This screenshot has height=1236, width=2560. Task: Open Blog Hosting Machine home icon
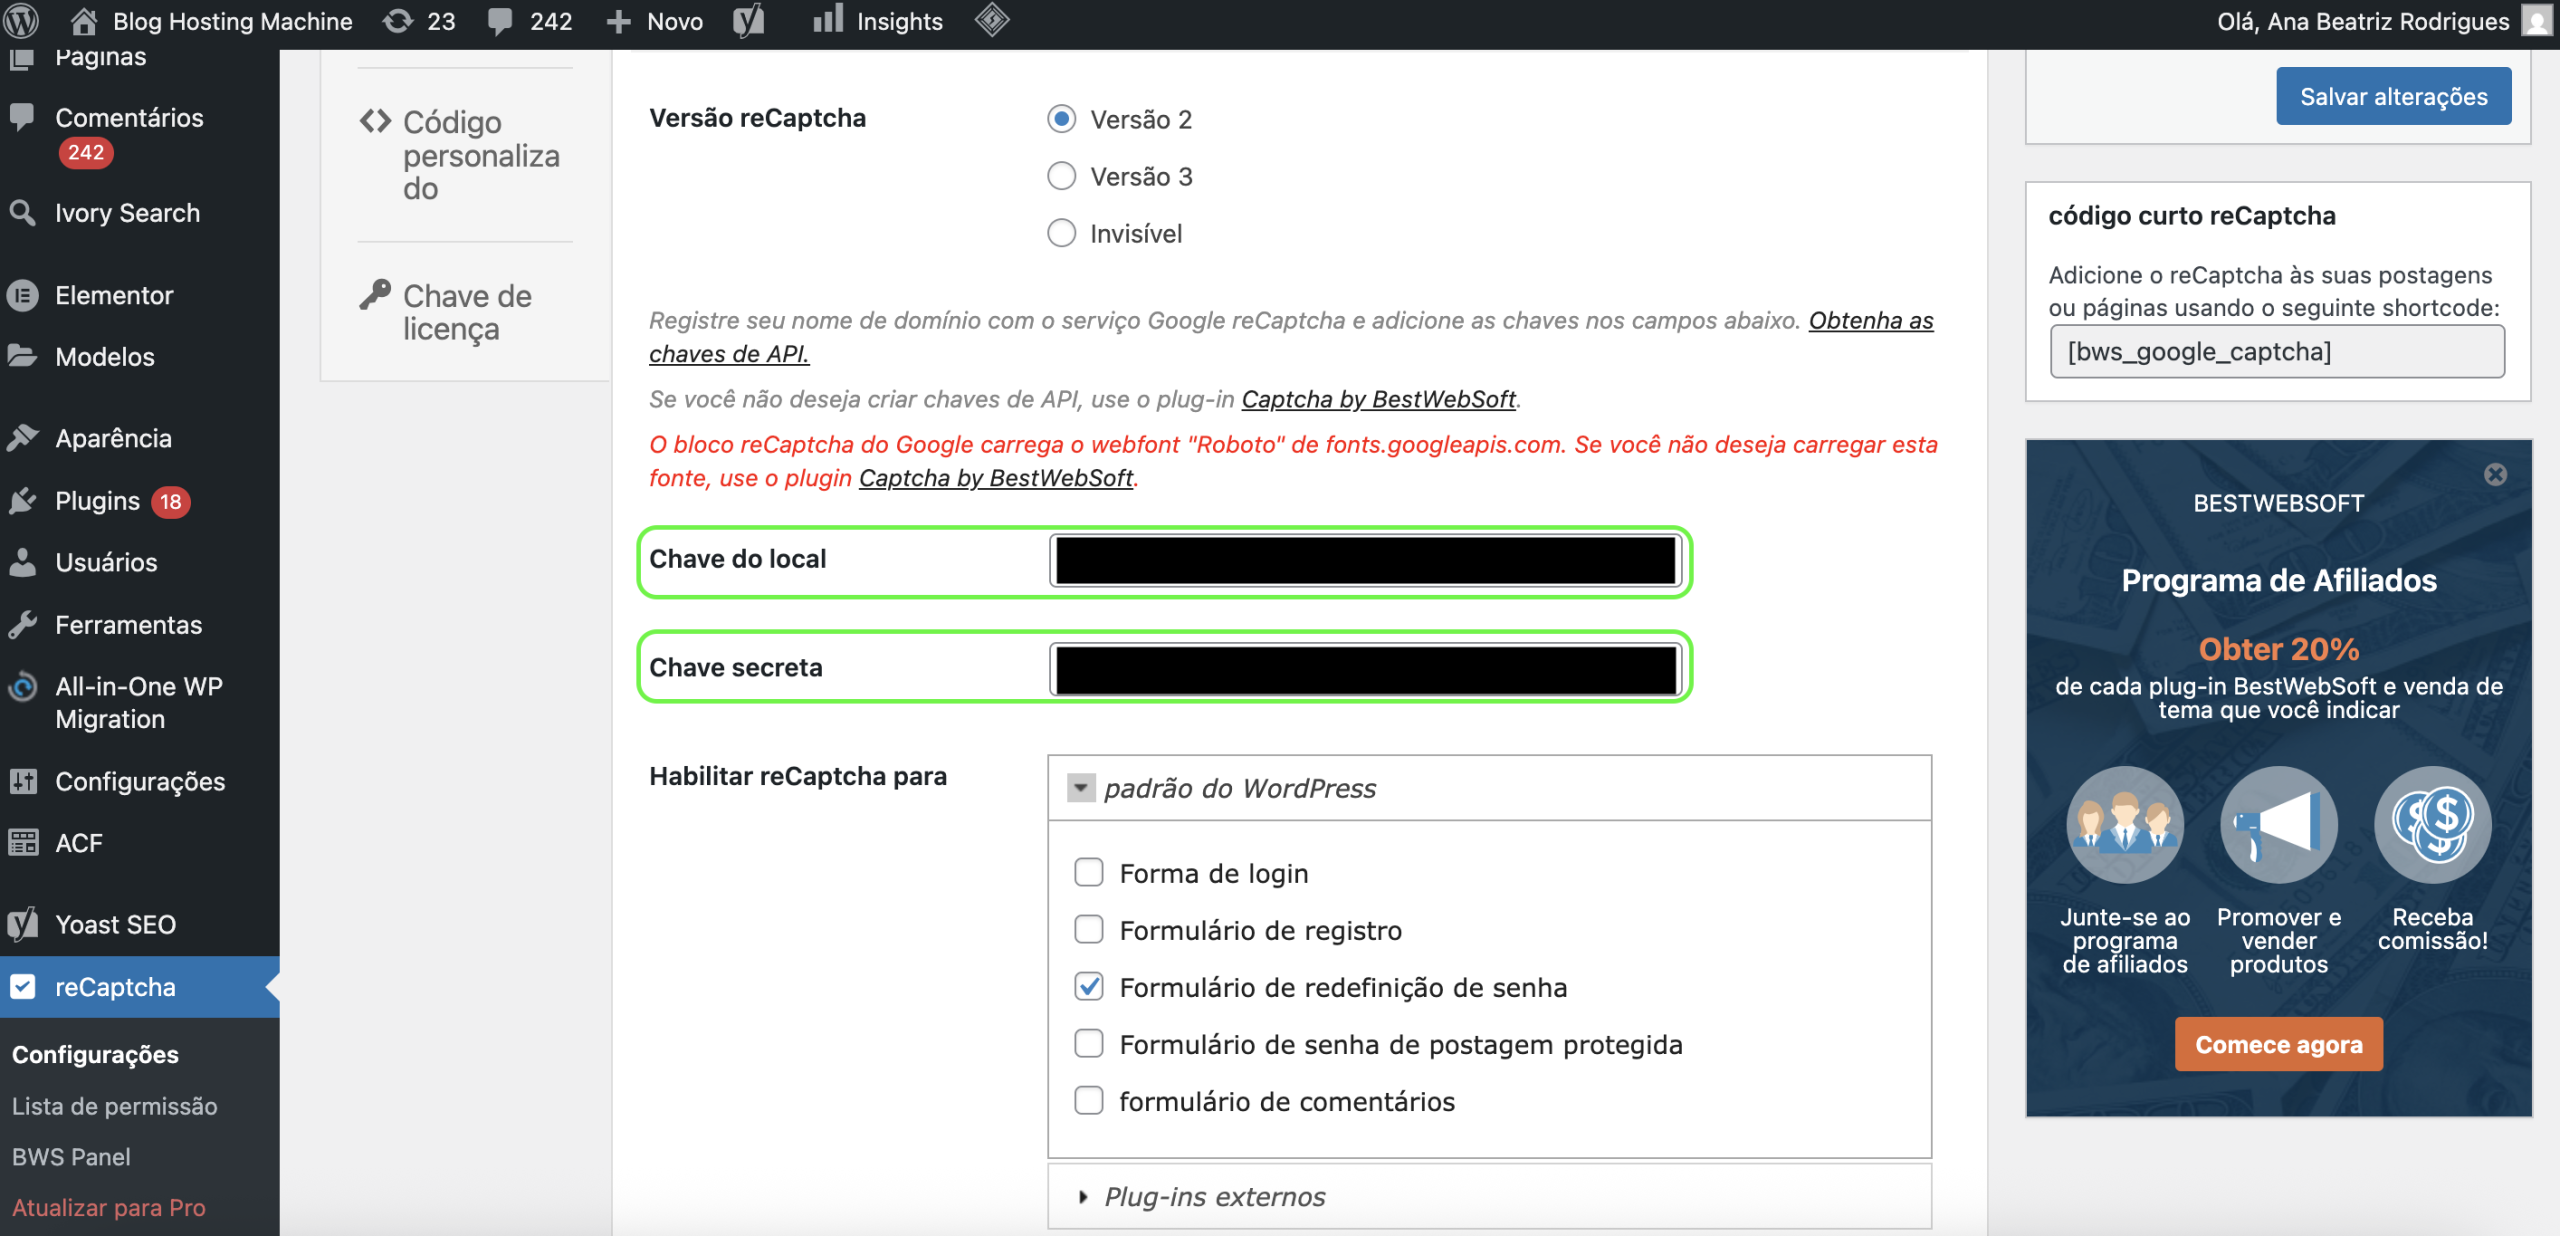point(84,21)
